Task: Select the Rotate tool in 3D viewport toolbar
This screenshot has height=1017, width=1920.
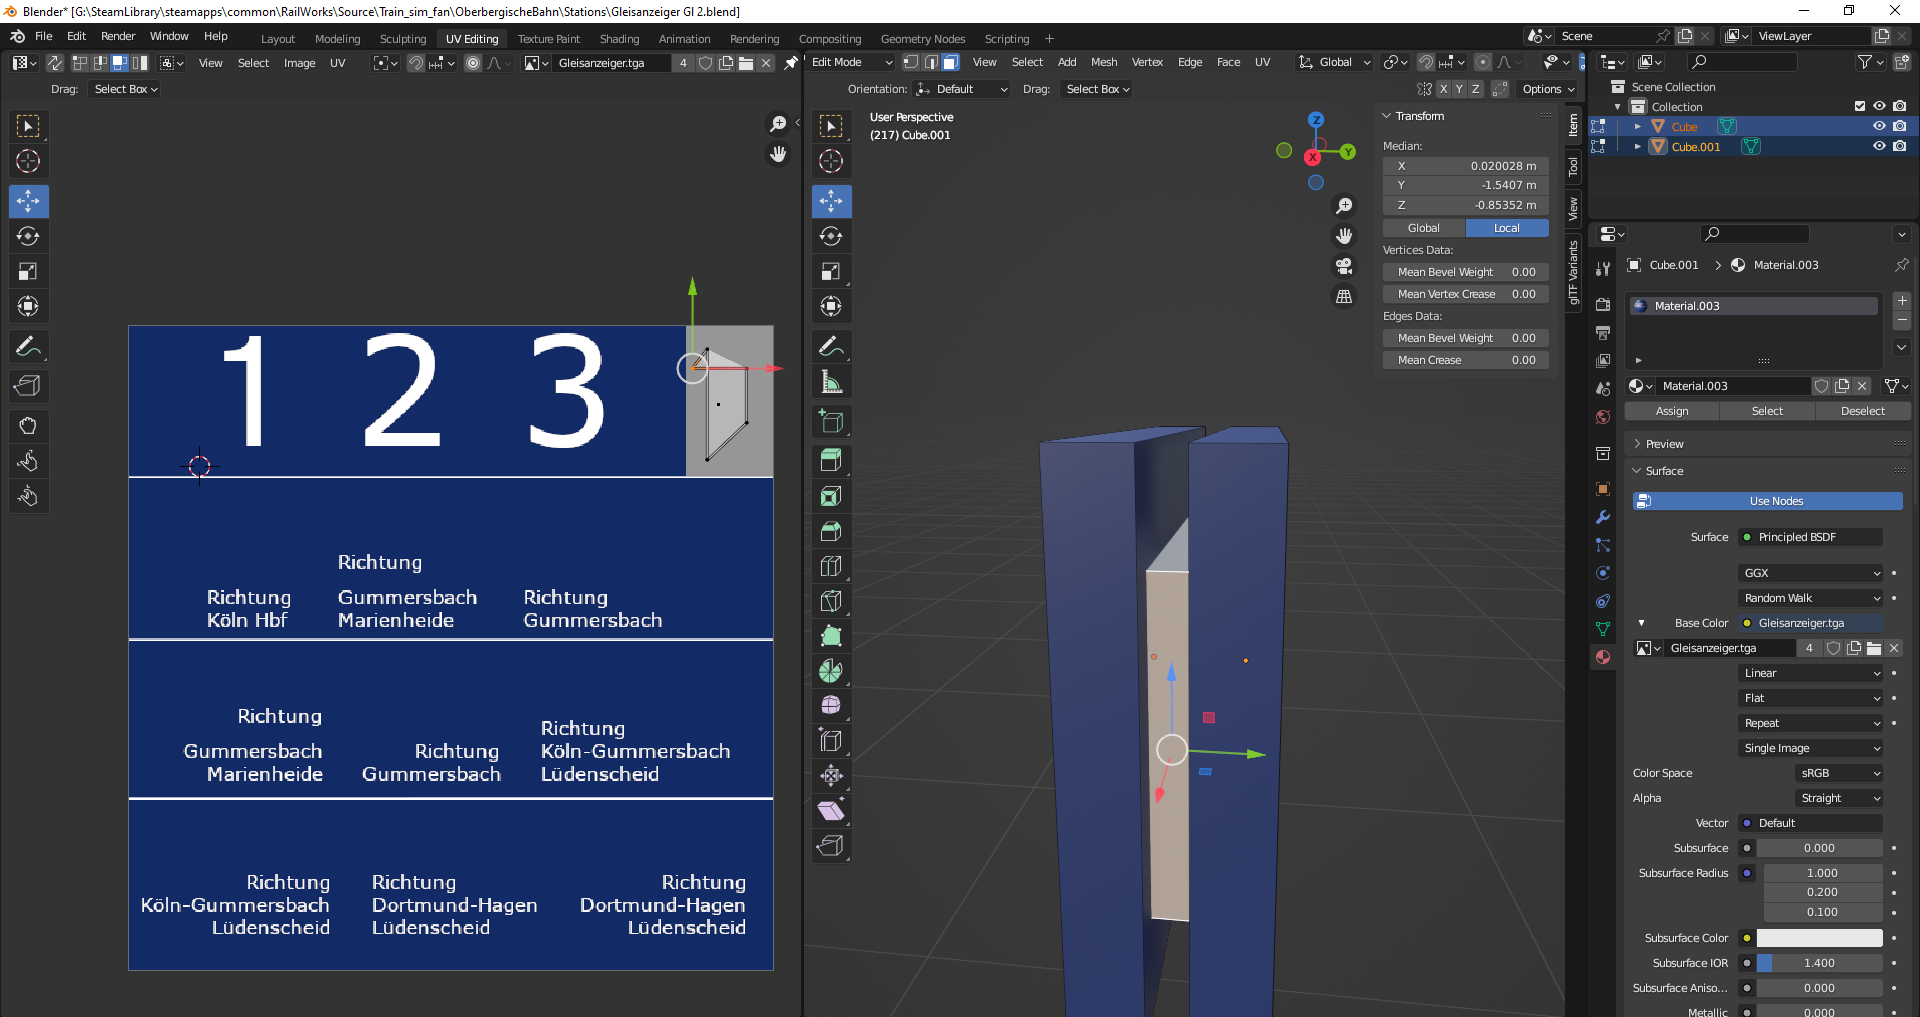Action: (x=831, y=237)
